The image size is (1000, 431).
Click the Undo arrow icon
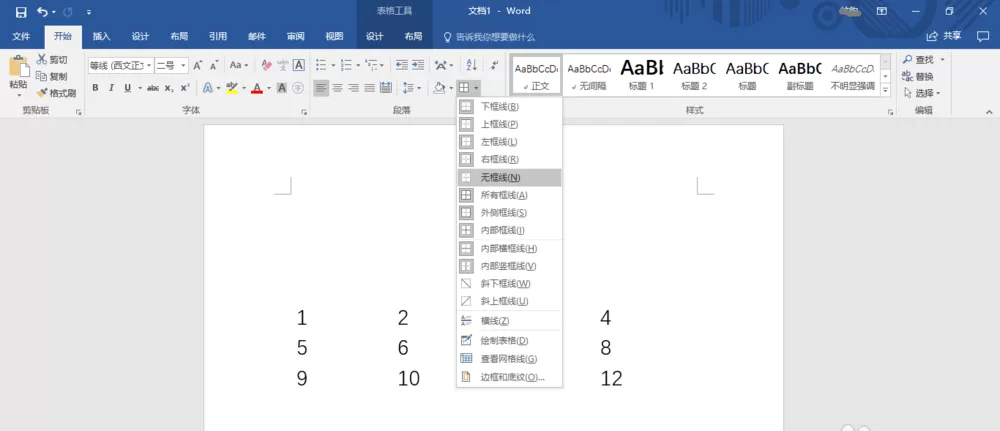pyautogui.click(x=43, y=11)
